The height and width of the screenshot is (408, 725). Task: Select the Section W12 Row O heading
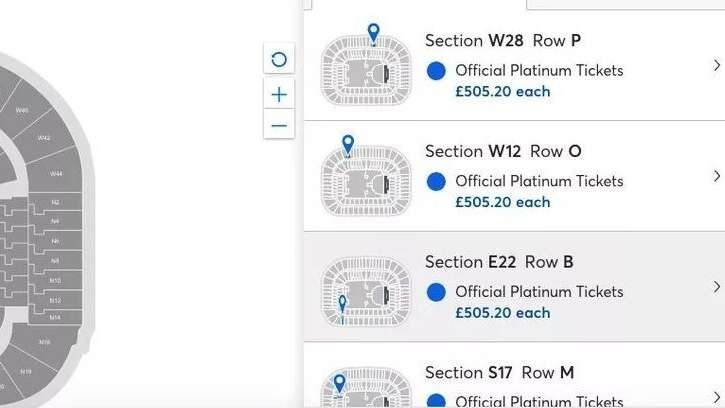pyautogui.click(x=503, y=152)
